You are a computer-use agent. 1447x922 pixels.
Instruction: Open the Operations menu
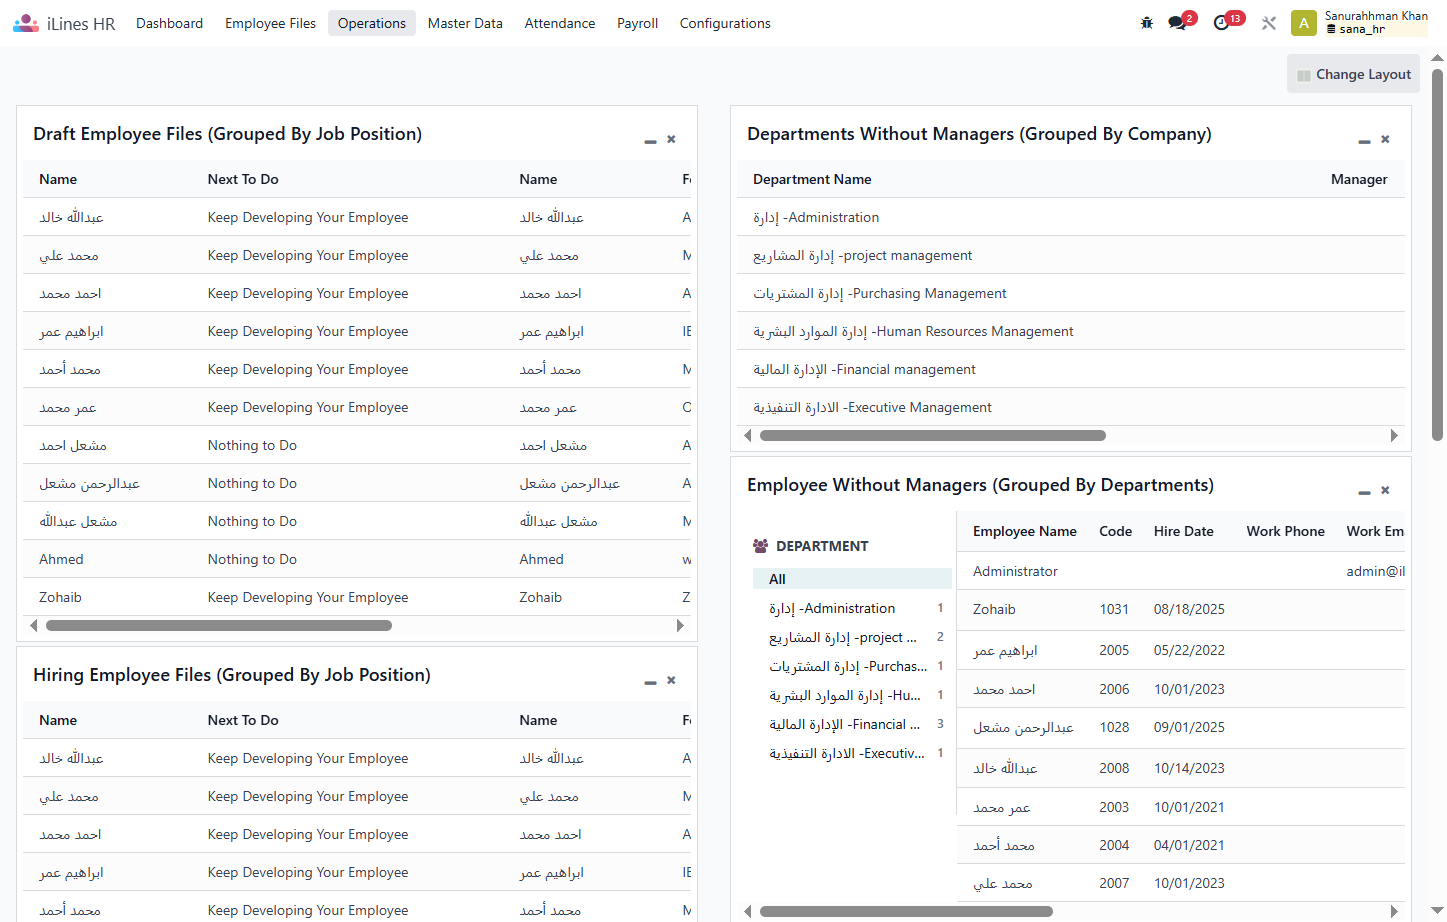coord(372,23)
